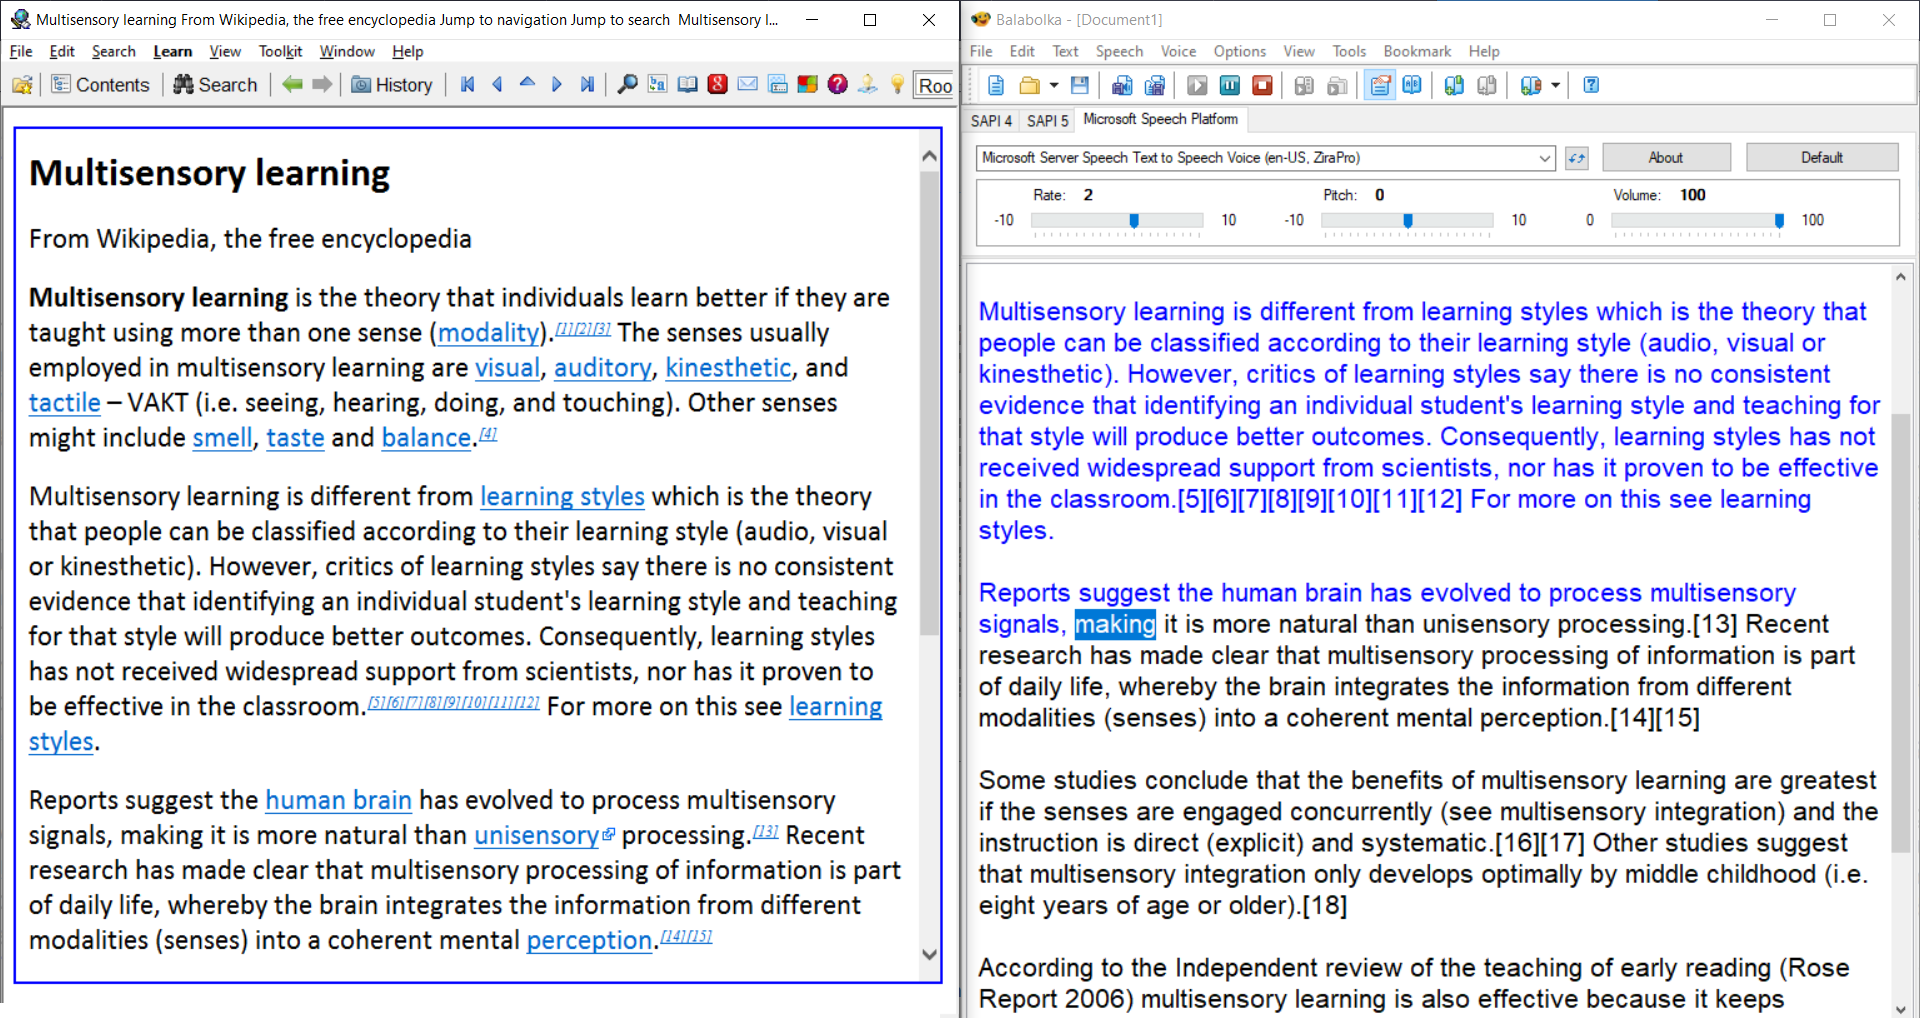Jump to the first topic (skip-to-start arrow)

(467, 85)
